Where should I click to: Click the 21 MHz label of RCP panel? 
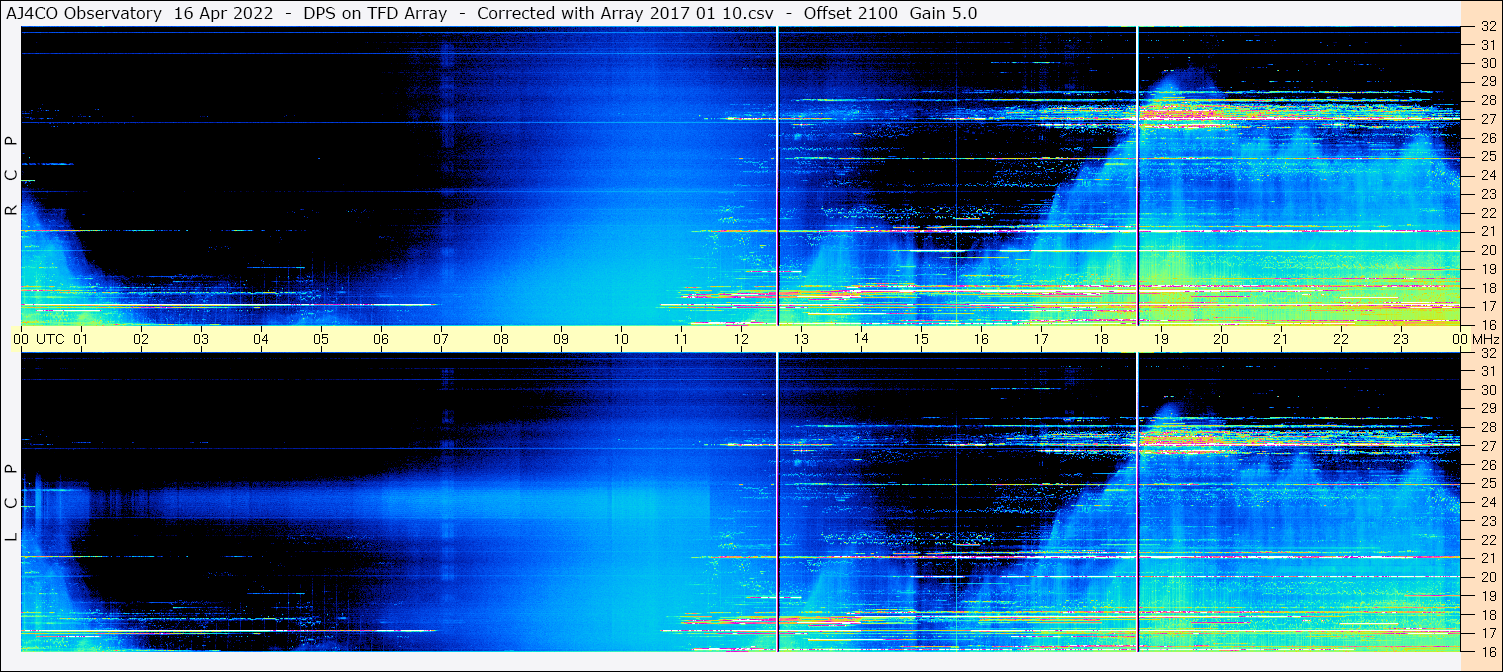pyautogui.click(x=1488, y=232)
